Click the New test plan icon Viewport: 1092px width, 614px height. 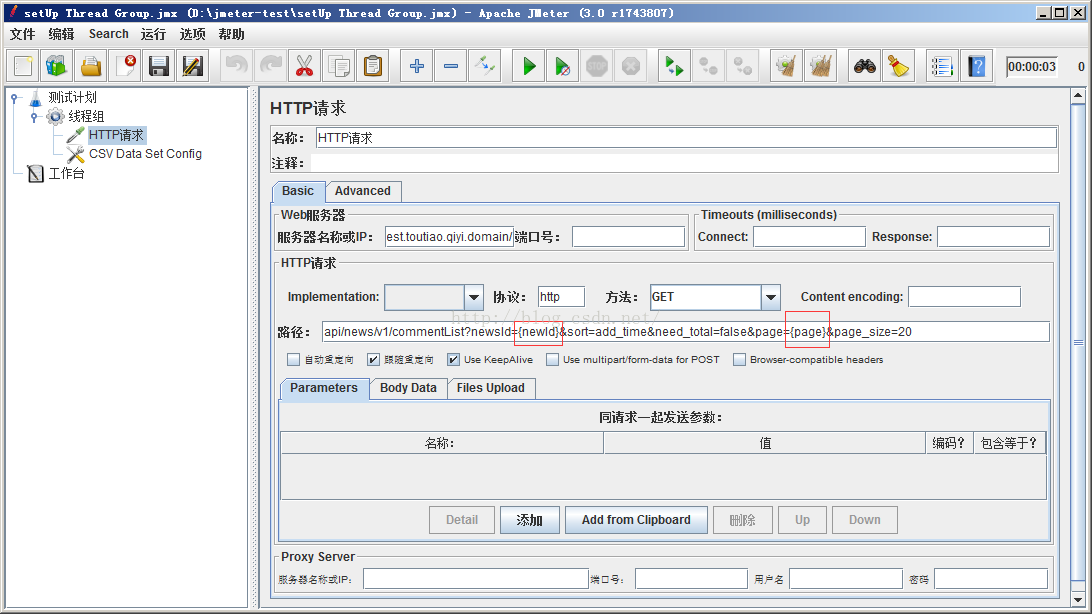tap(23, 67)
